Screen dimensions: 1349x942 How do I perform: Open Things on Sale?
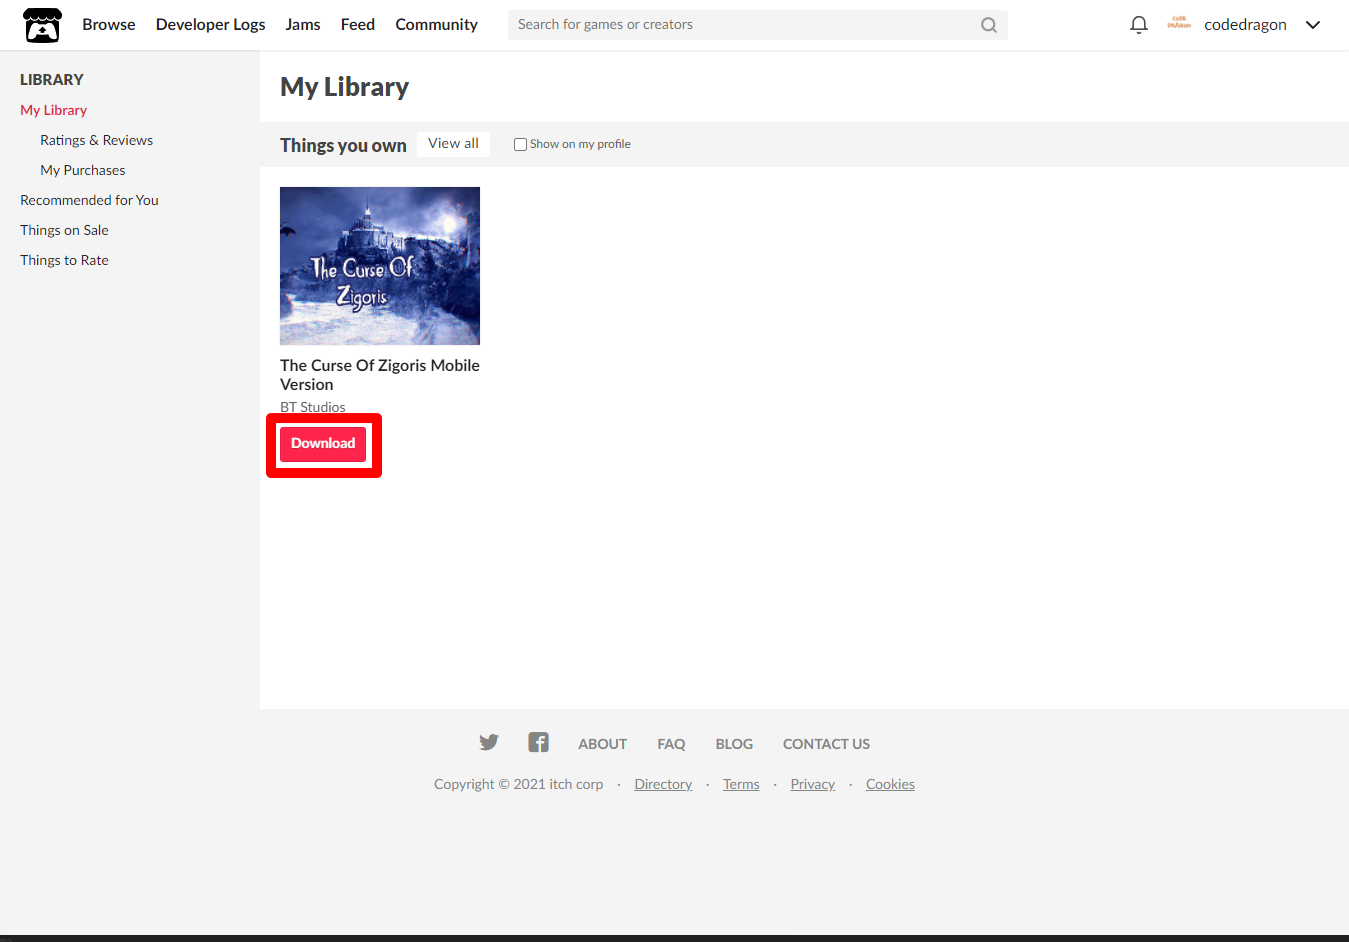tap(65, 230)
